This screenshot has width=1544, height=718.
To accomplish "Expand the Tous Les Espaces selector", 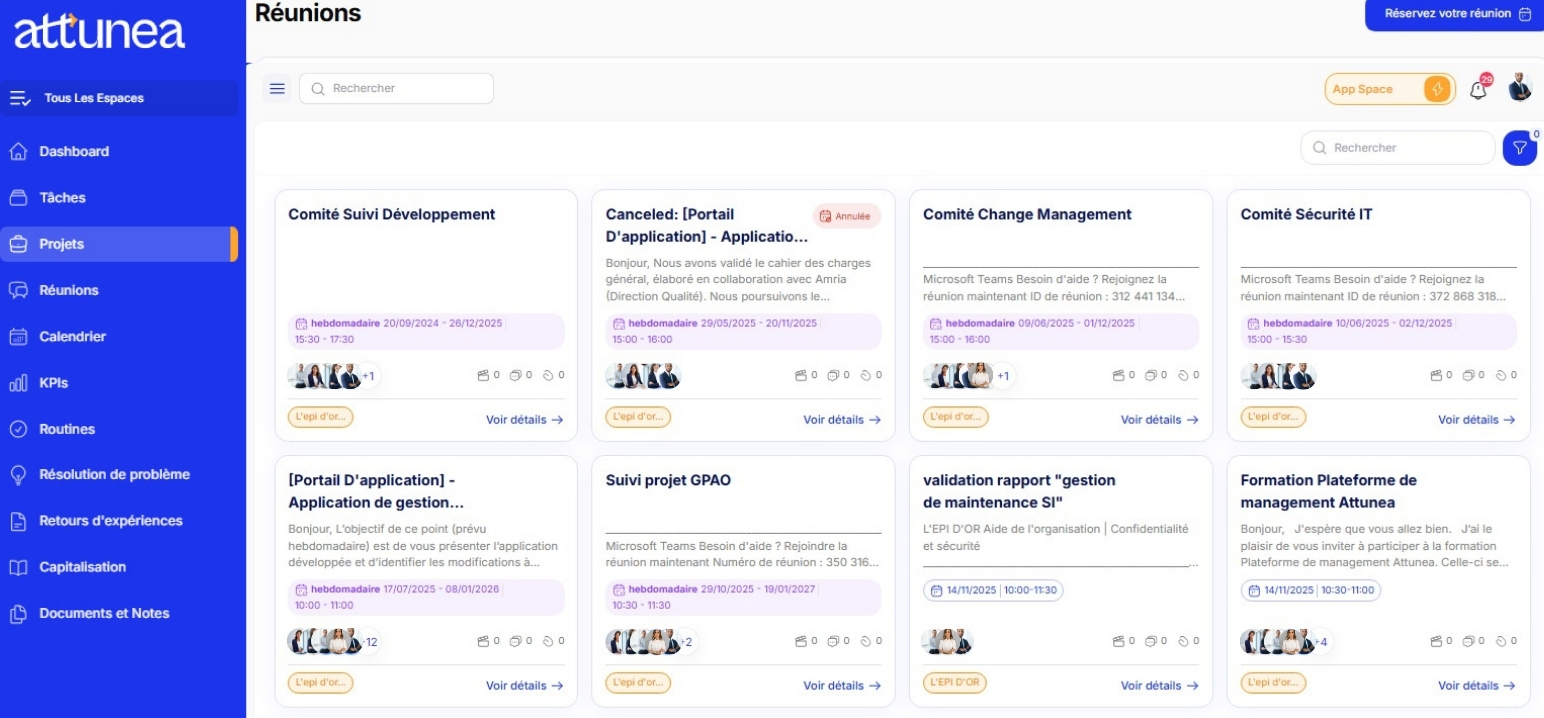I will click(118, 98).
